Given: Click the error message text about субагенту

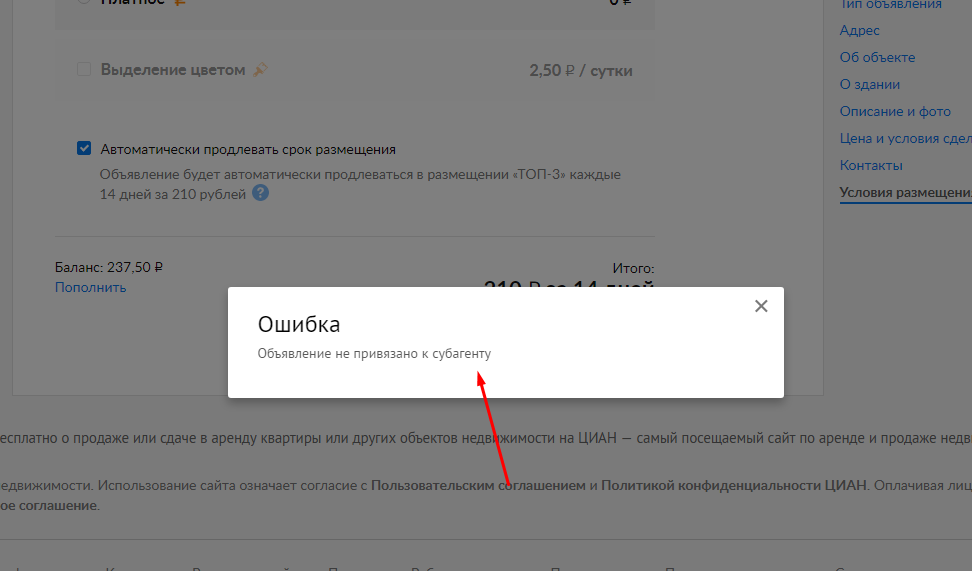Looking at the screenshot, I should pos(374,353).
